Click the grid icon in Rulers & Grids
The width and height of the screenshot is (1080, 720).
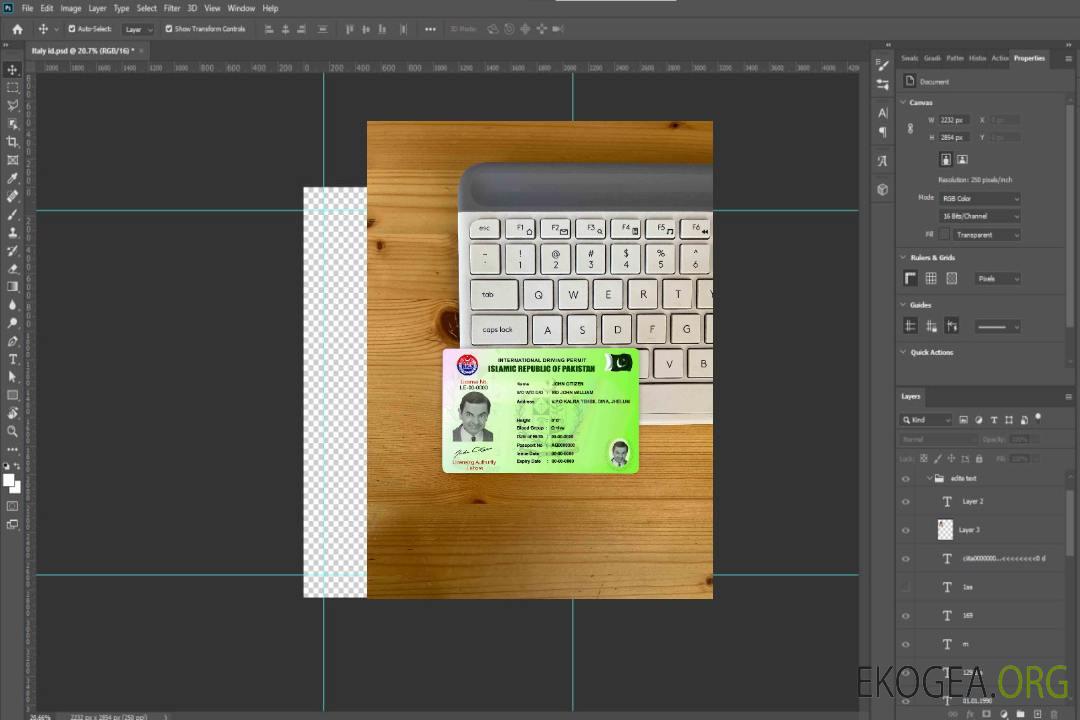pyautogui.click(x=931, y=278)
